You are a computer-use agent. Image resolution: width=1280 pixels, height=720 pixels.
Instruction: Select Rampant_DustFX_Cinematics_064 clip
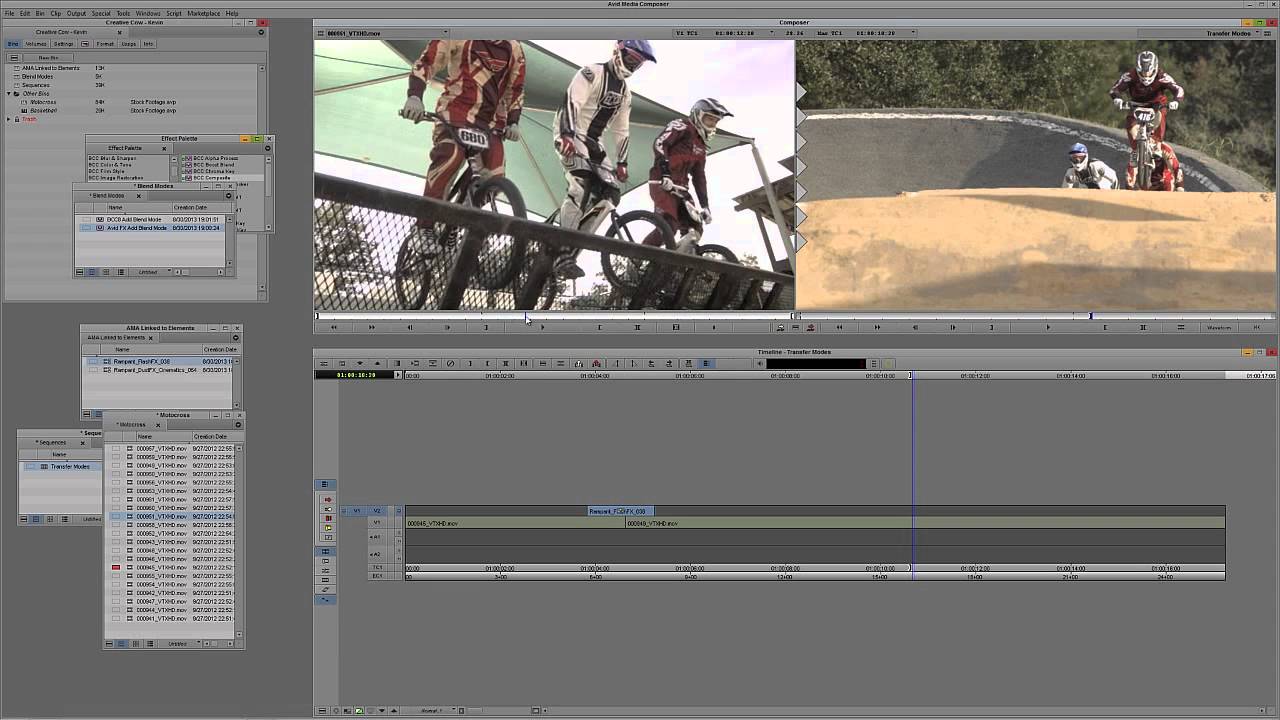coord(154,370)
